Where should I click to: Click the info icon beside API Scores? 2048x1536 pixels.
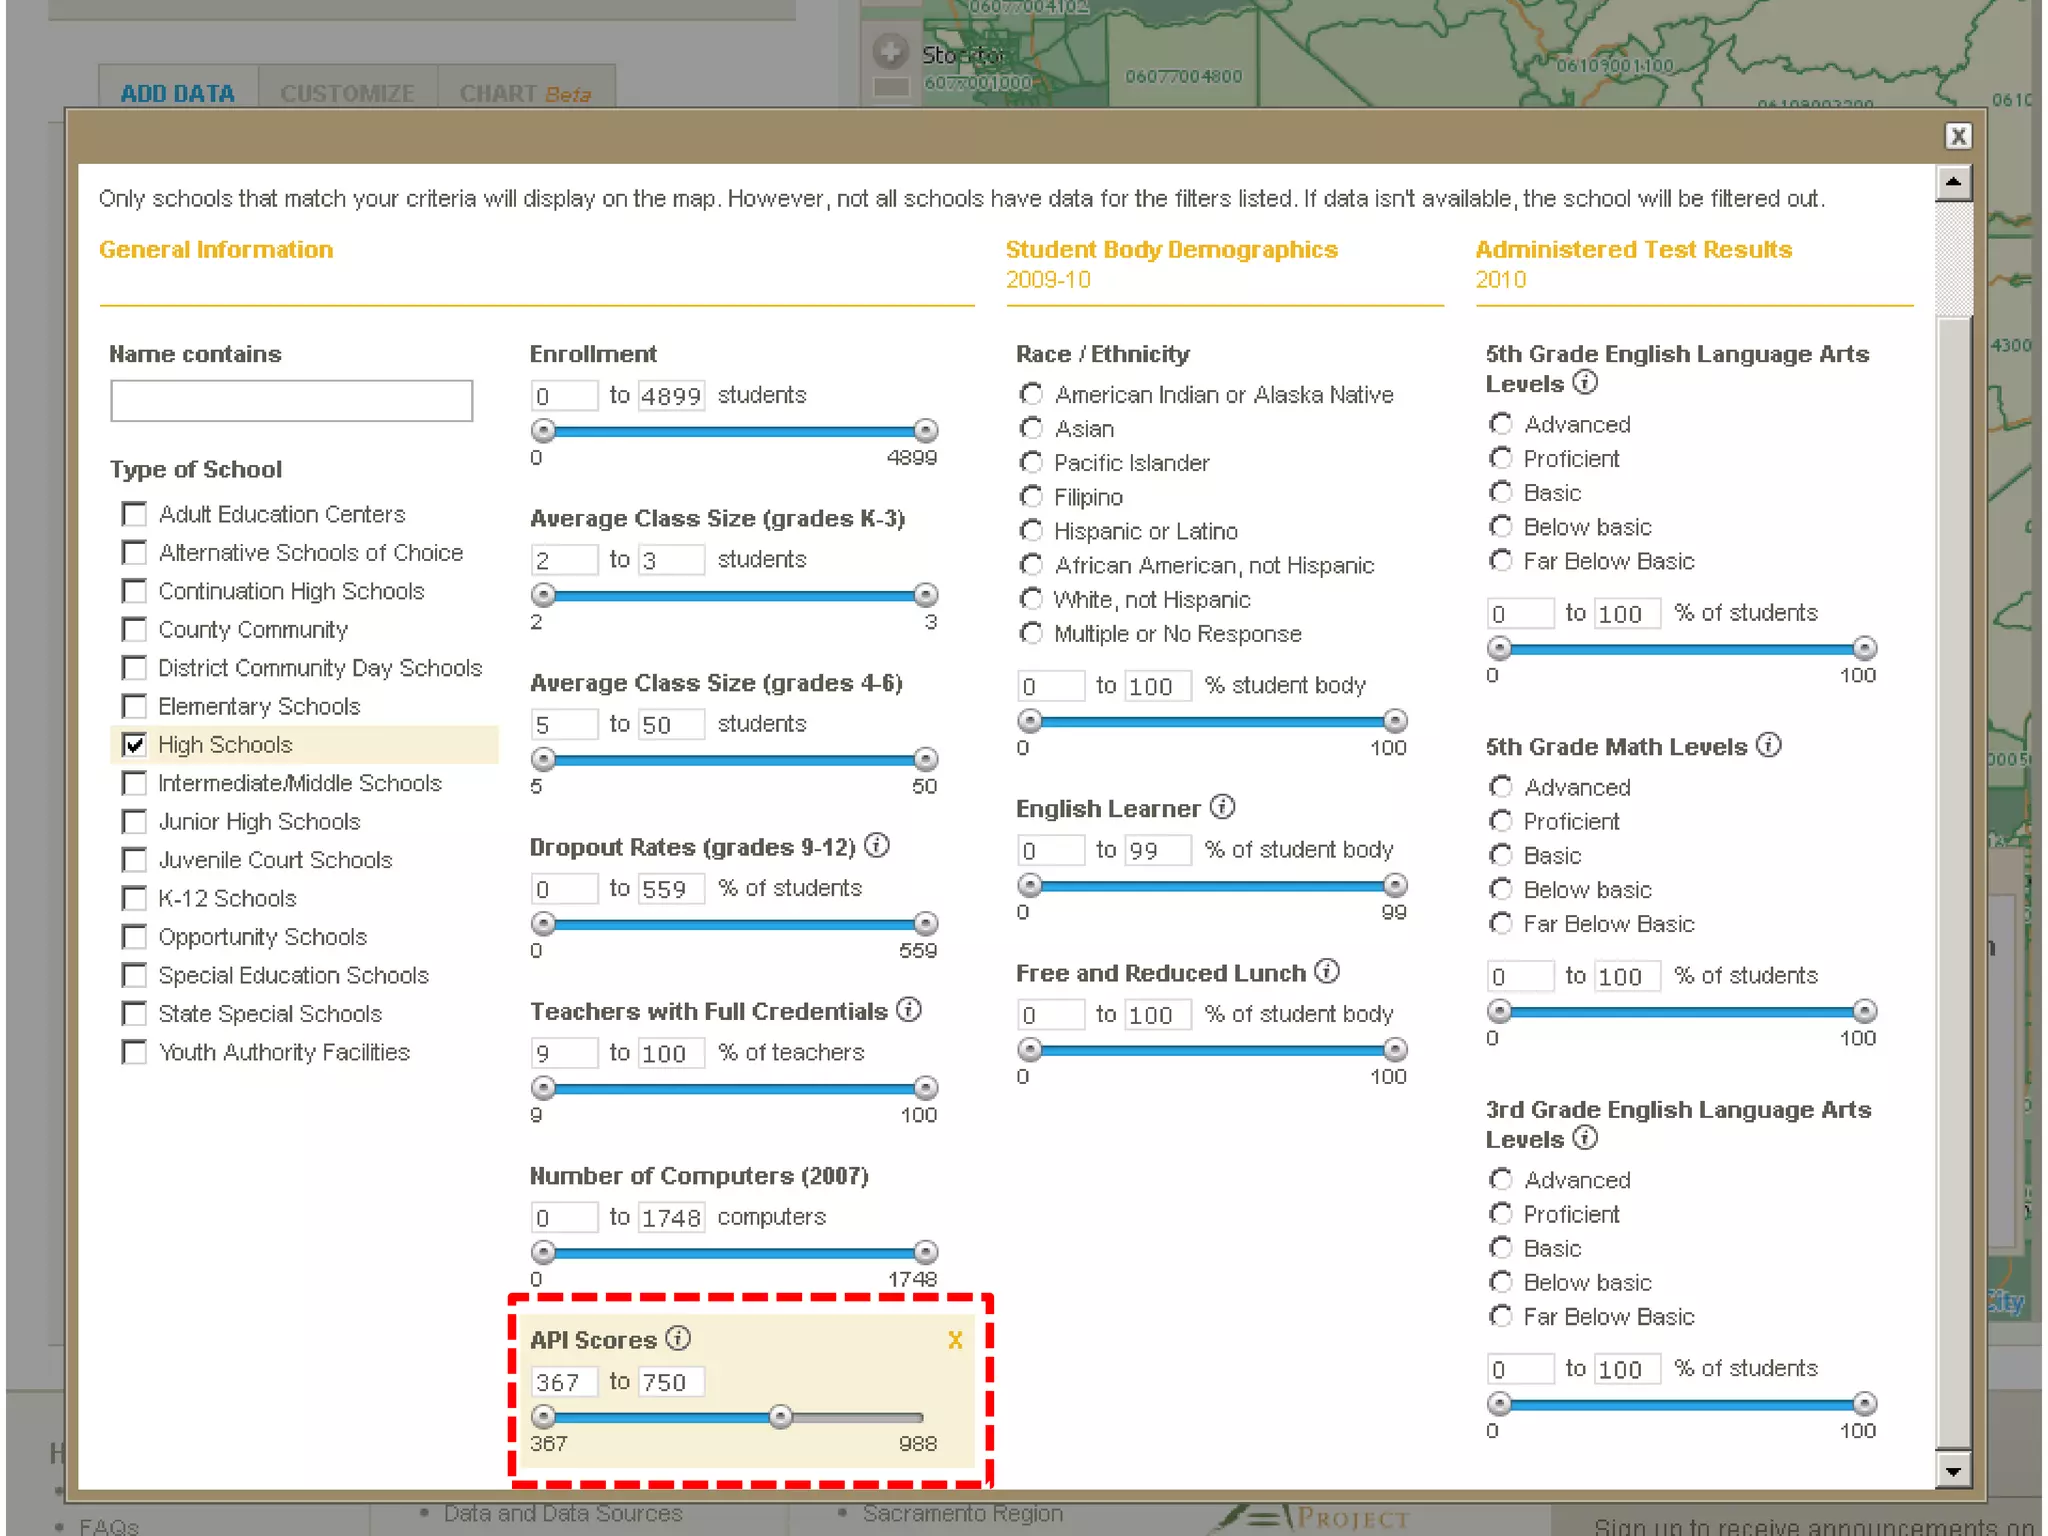678,1338
